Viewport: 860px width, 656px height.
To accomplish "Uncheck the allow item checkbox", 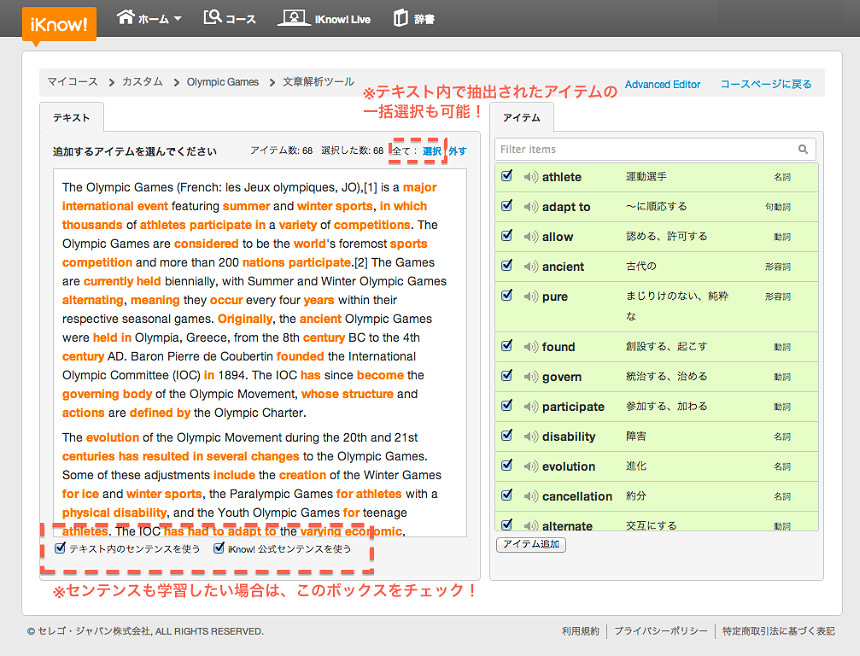I will (x=507, y=235).
